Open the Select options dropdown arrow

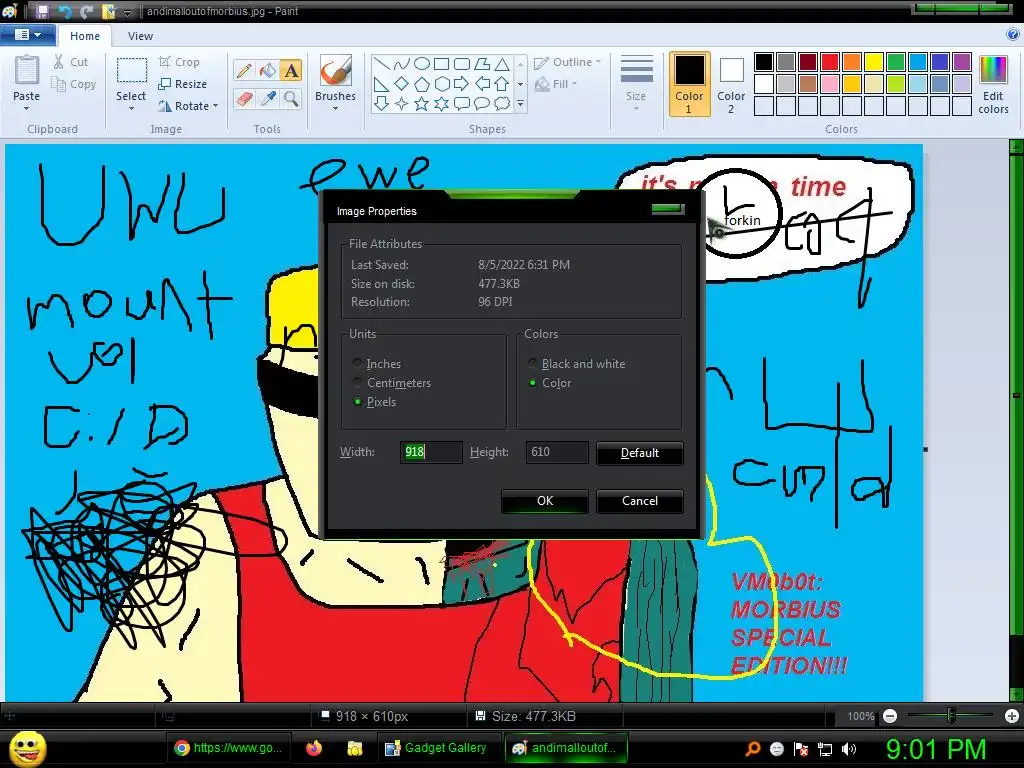click(x=131, y=108)
